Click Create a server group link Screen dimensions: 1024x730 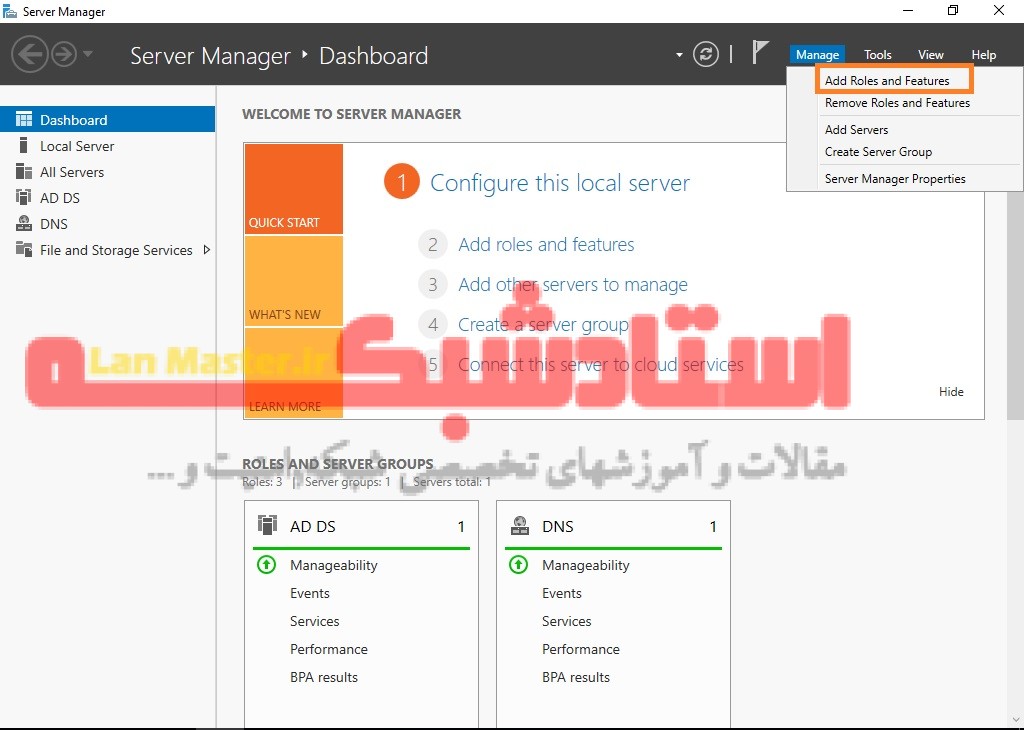(x=543, y=325)
